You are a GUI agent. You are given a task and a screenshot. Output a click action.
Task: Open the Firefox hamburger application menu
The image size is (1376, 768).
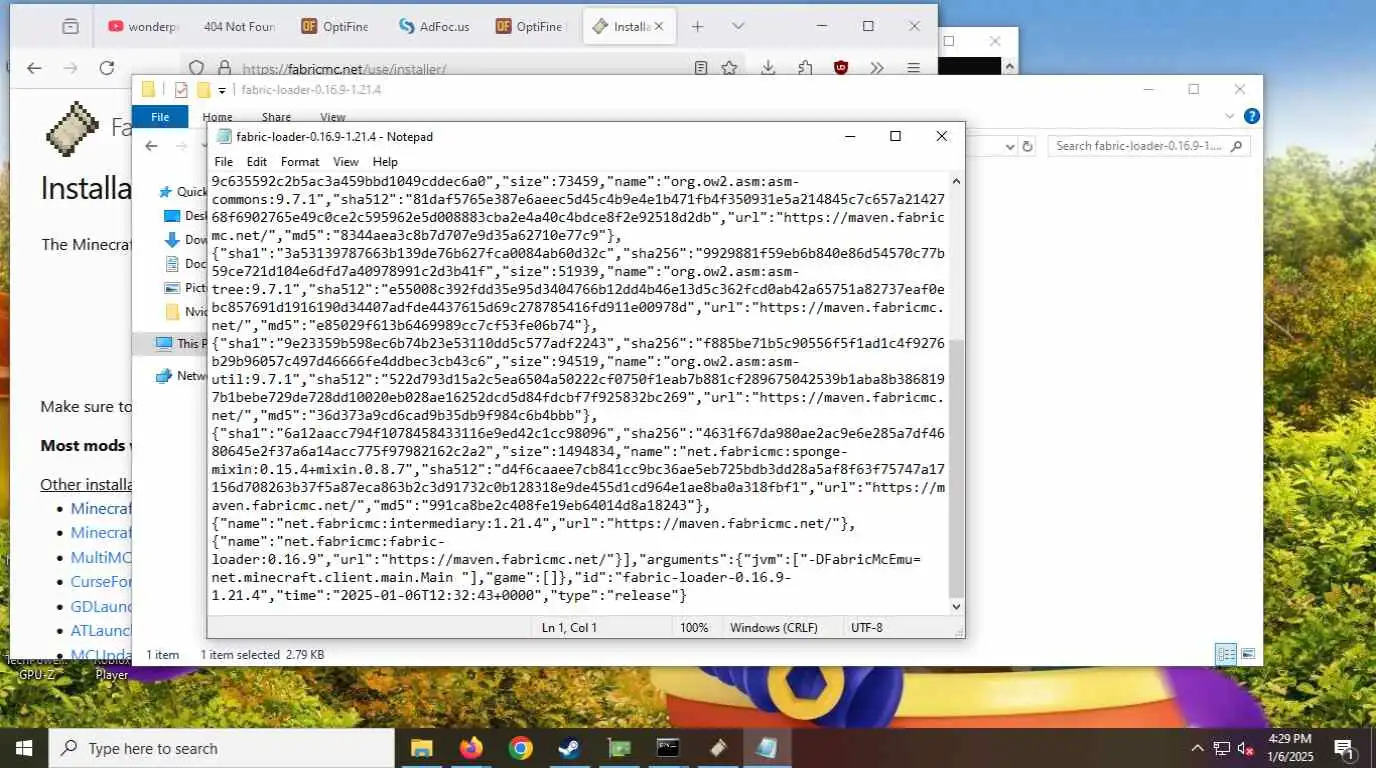[x=913, y=68]
